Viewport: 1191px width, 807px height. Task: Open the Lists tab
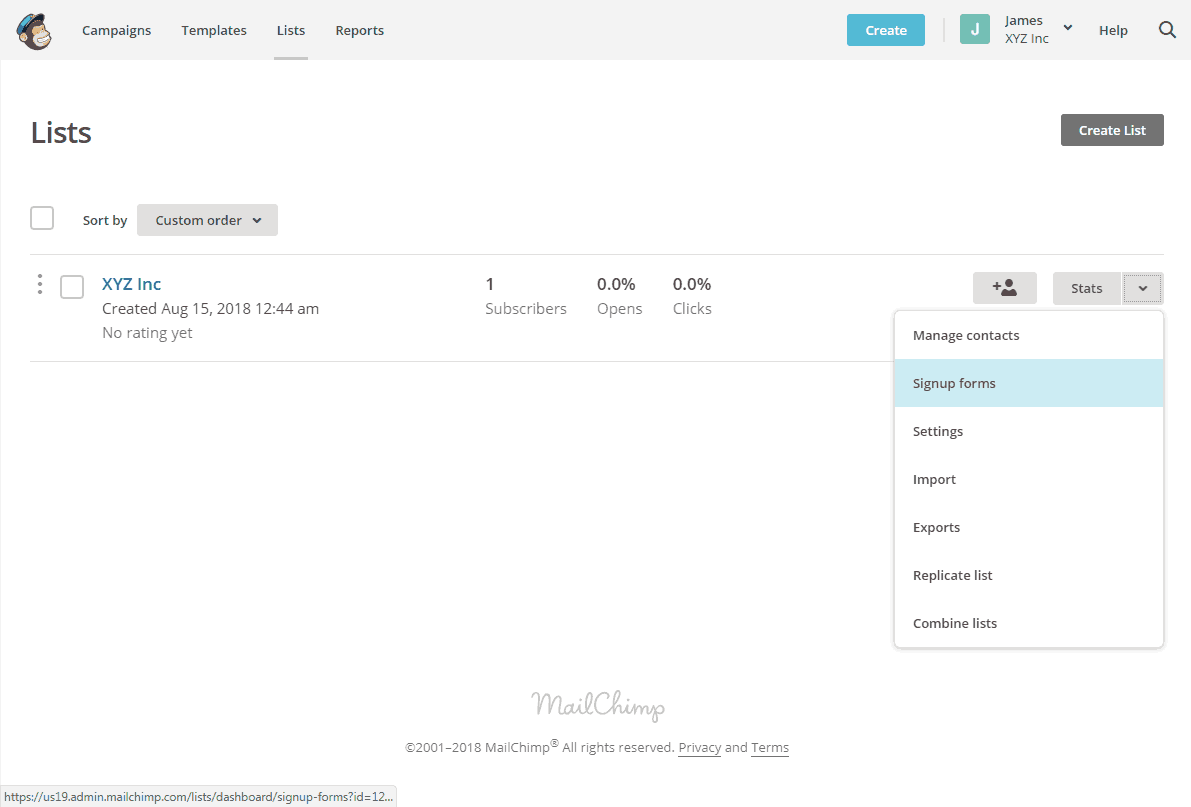click(x=291, y=30)
